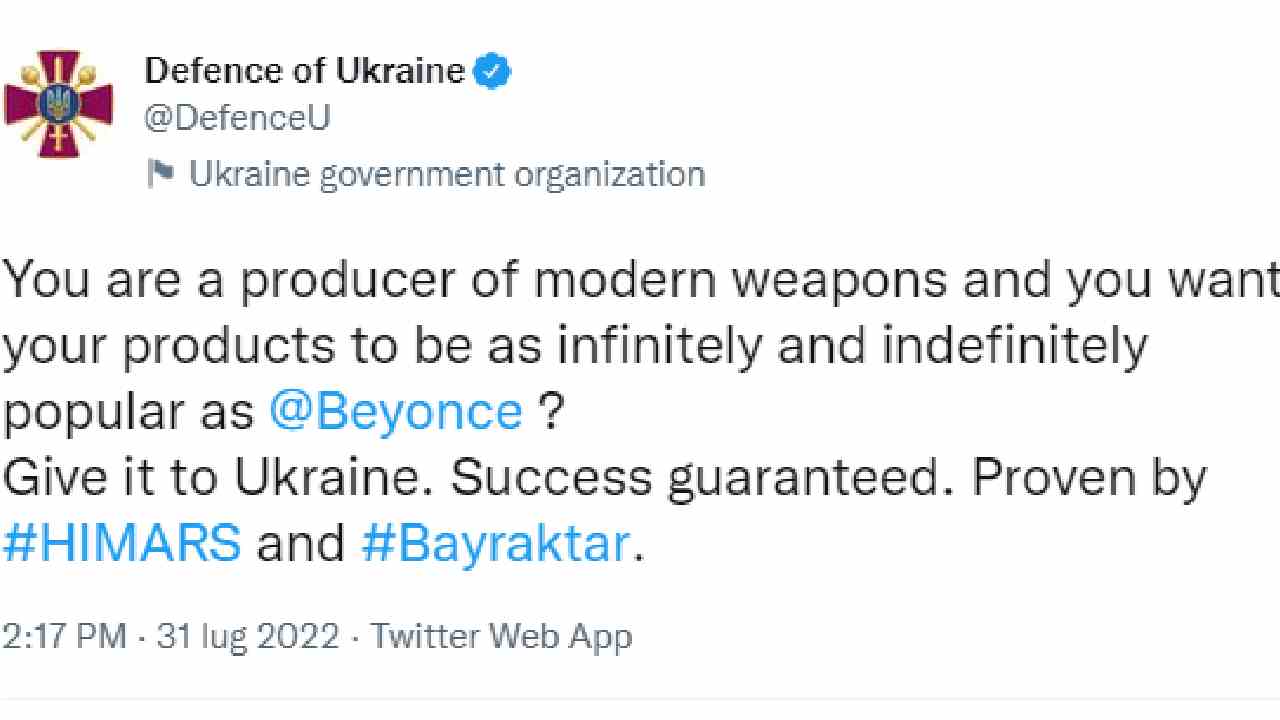
Task: Click the "Proven by" text in tweet
Action: (1089, 480)
